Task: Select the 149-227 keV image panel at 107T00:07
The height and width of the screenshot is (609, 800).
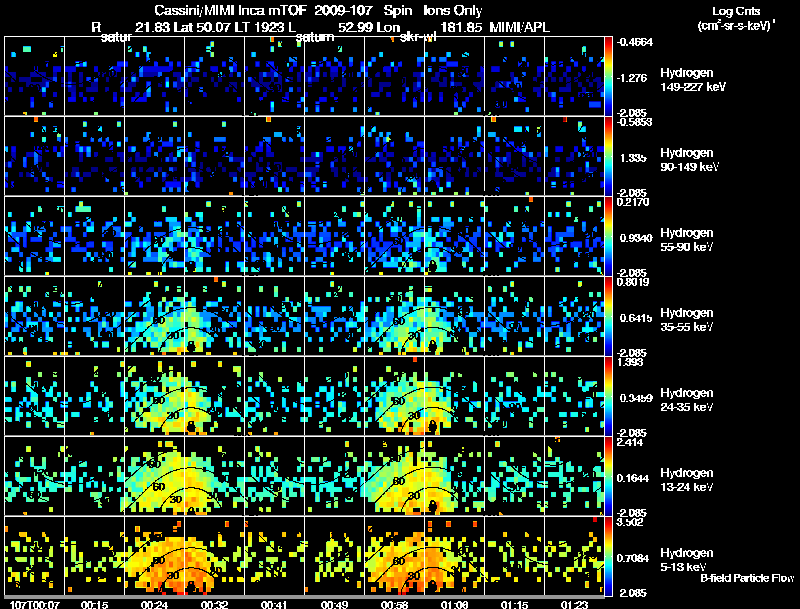Action: coord(34,76)
